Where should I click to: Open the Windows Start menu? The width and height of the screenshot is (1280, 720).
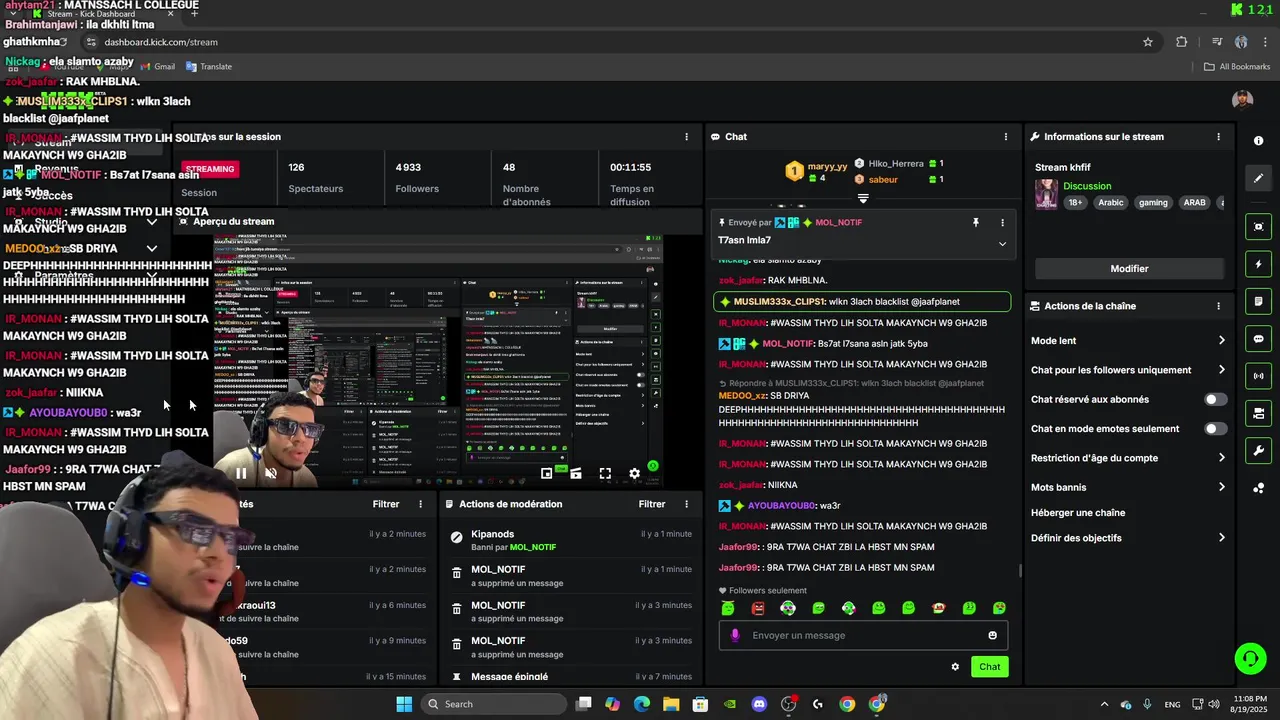coord(404,704)
